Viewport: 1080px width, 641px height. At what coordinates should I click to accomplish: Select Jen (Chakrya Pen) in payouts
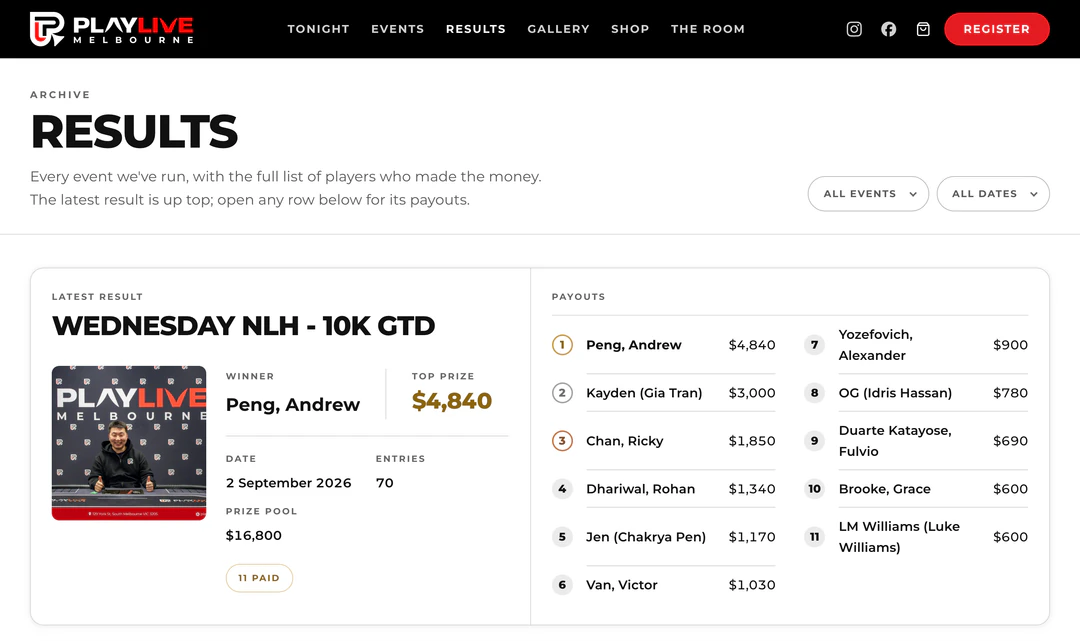[x=646, y=537]
